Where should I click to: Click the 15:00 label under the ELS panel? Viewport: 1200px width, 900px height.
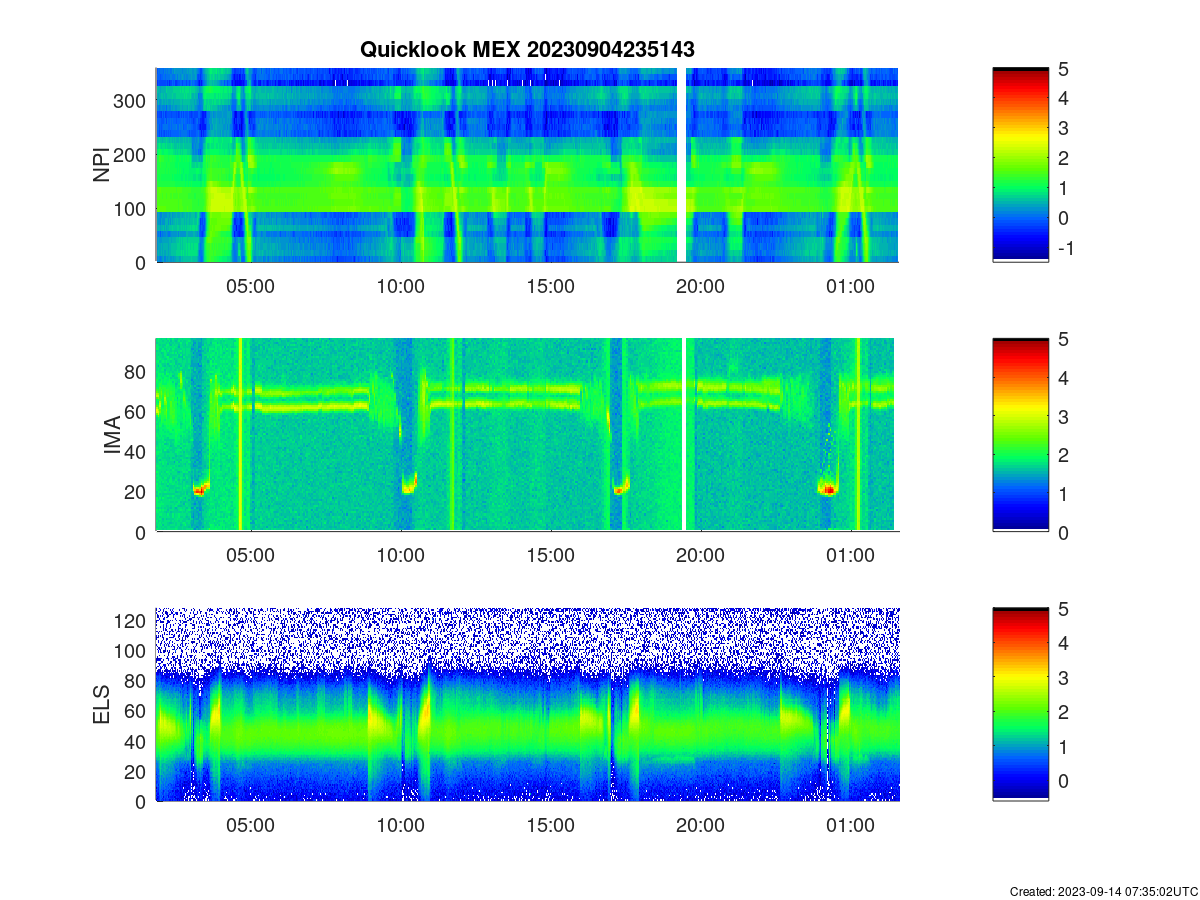point(550,826)
